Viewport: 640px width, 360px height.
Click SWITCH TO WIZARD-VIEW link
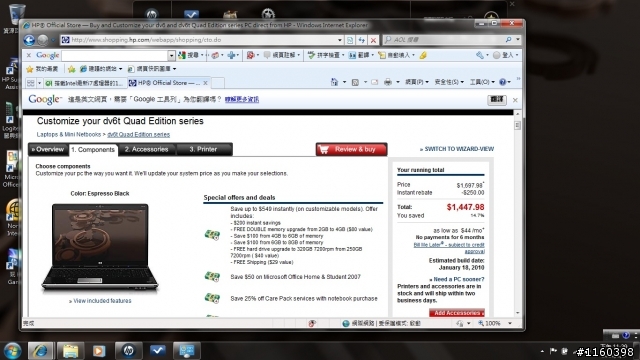pos(457,149)
